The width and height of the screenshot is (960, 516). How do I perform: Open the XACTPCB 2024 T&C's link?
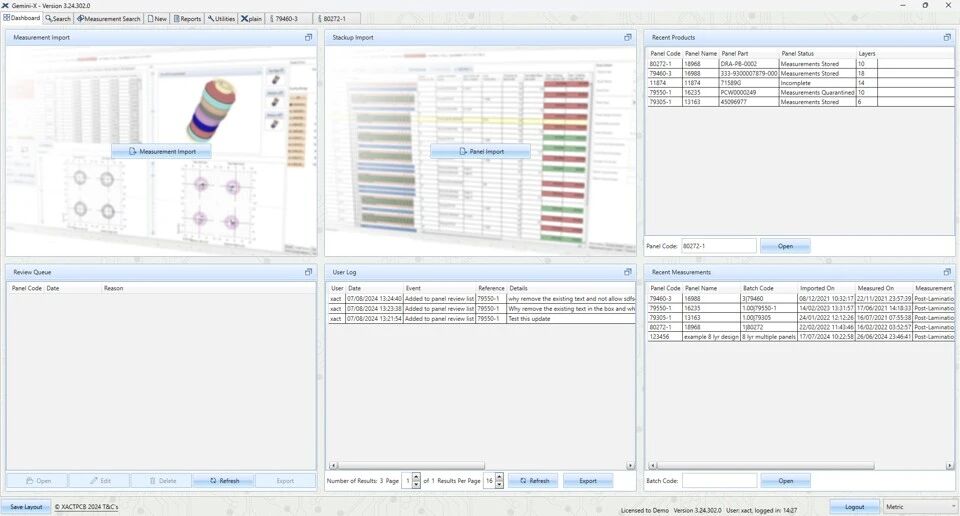click(86, 507)
